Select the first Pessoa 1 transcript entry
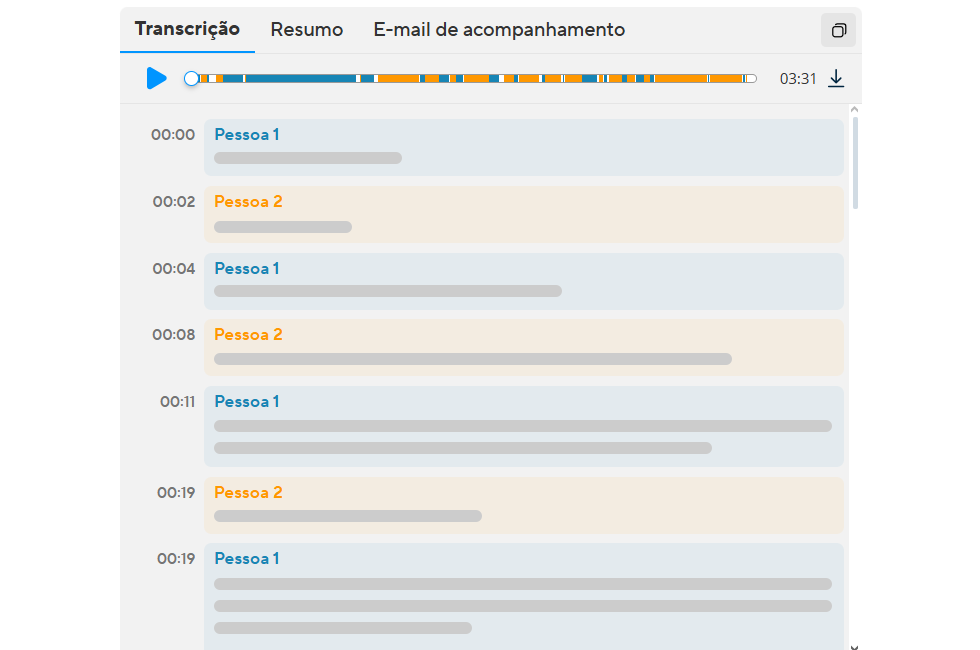The height and width of the screenshot is (650, 980). pyautogui.click(x=523, y=148)
